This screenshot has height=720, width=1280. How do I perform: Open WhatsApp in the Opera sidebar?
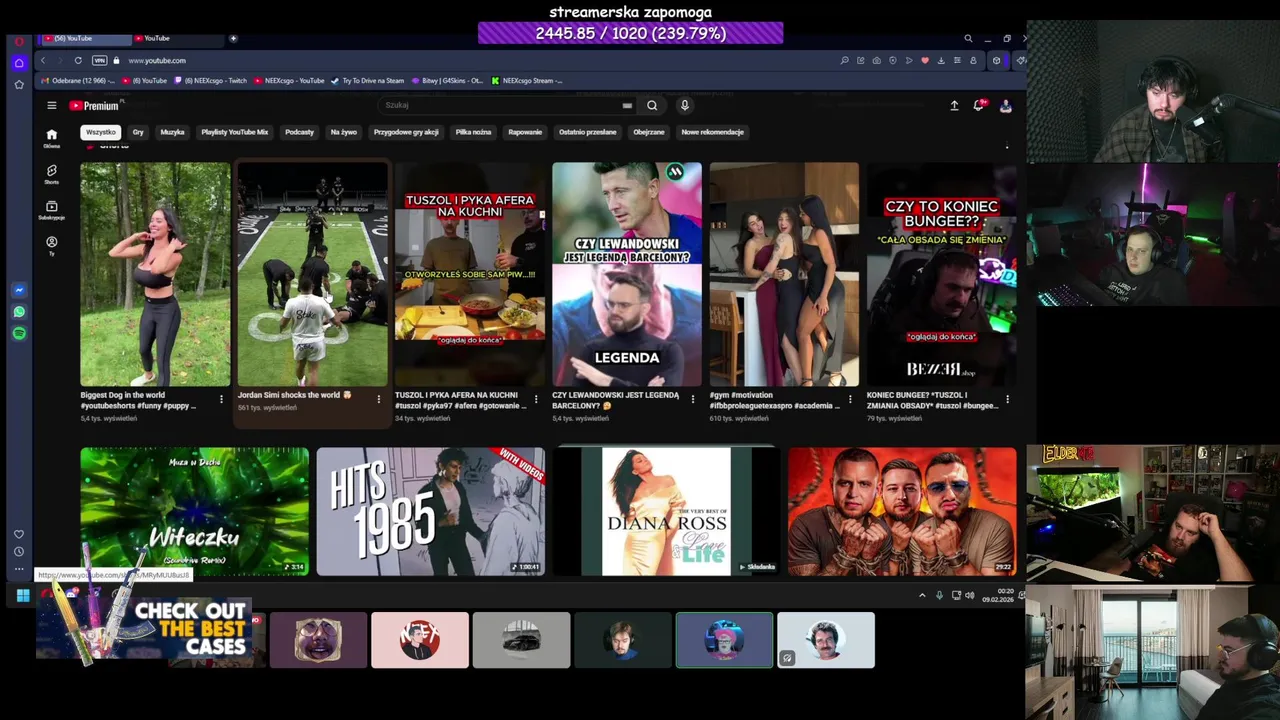[x=19, y=312]
